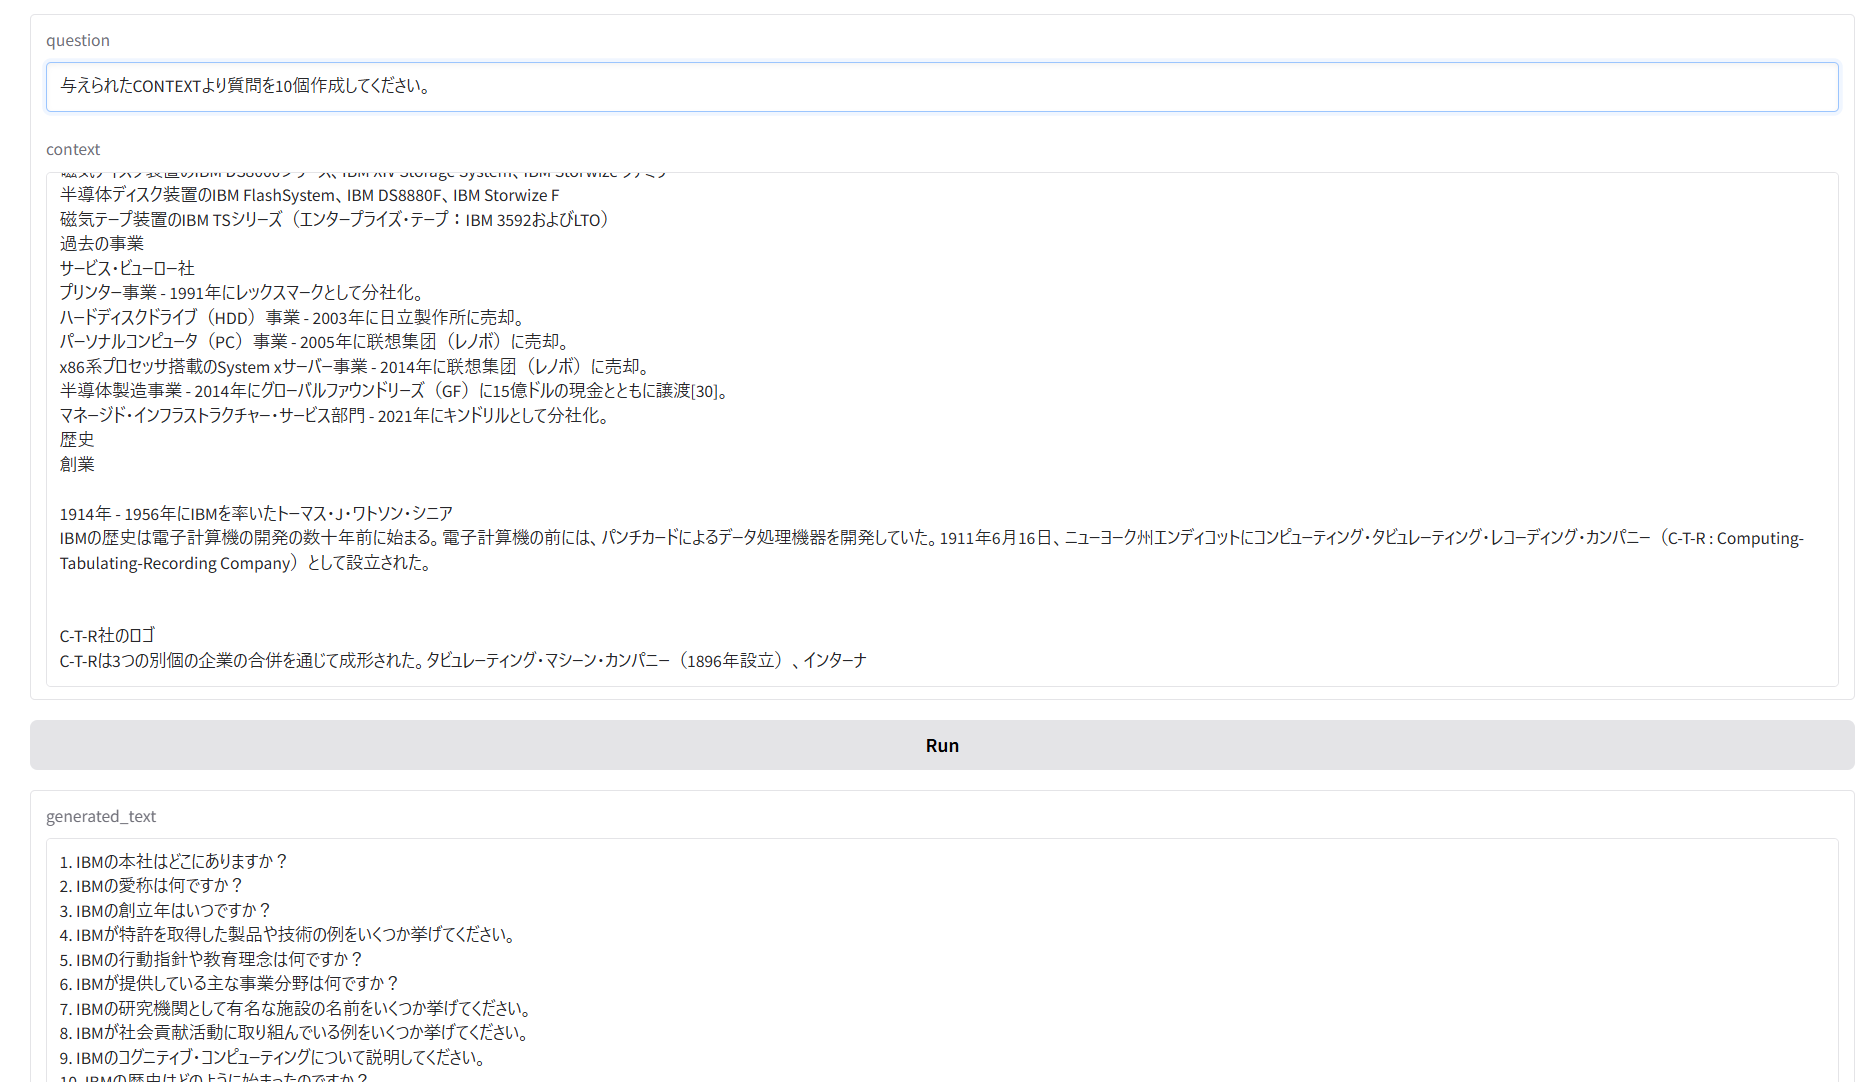Click the line about マネージド・インフラストラクチャー・サービス部門
Viewport: 1868px width, 1082px height.
pyautogui.click(x=336, y=415)
